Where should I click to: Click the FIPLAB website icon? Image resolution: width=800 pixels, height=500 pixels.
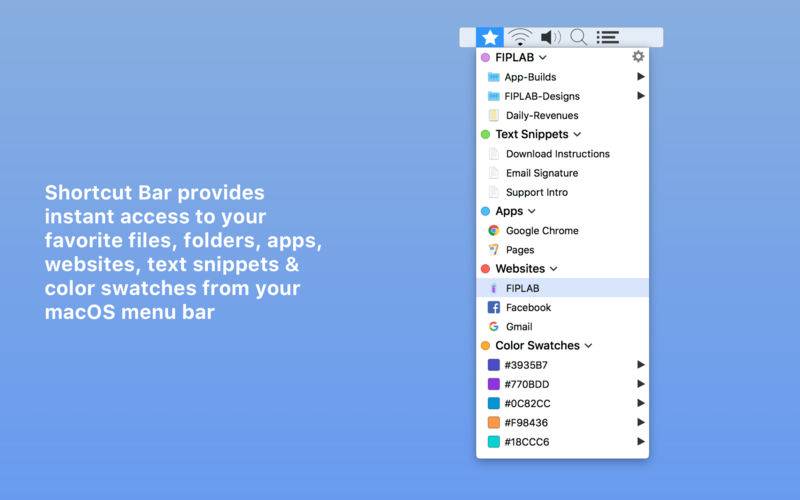click(x=493, y=288)
